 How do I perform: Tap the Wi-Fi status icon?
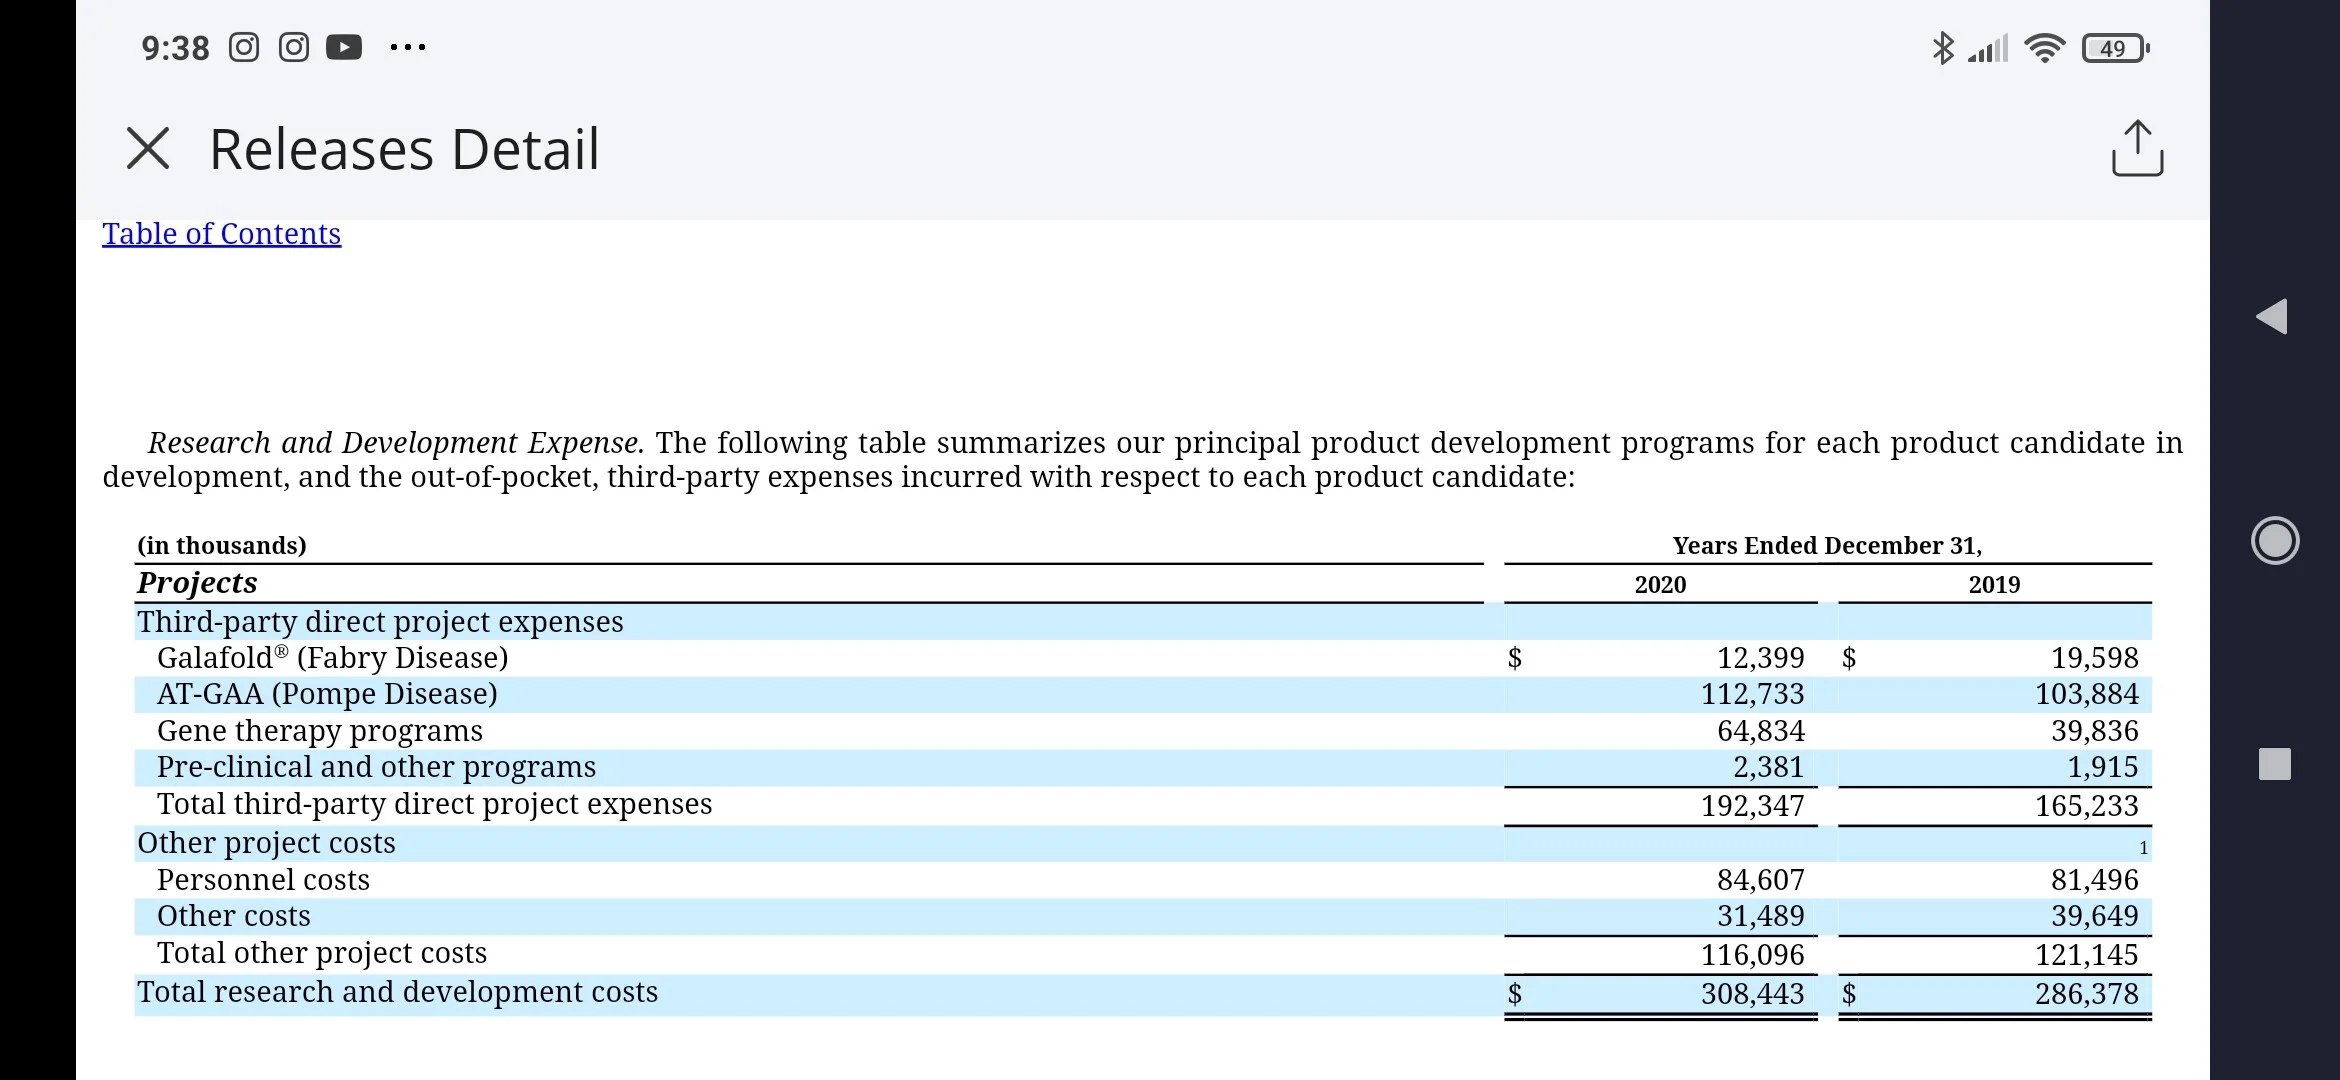point(2044,48)
